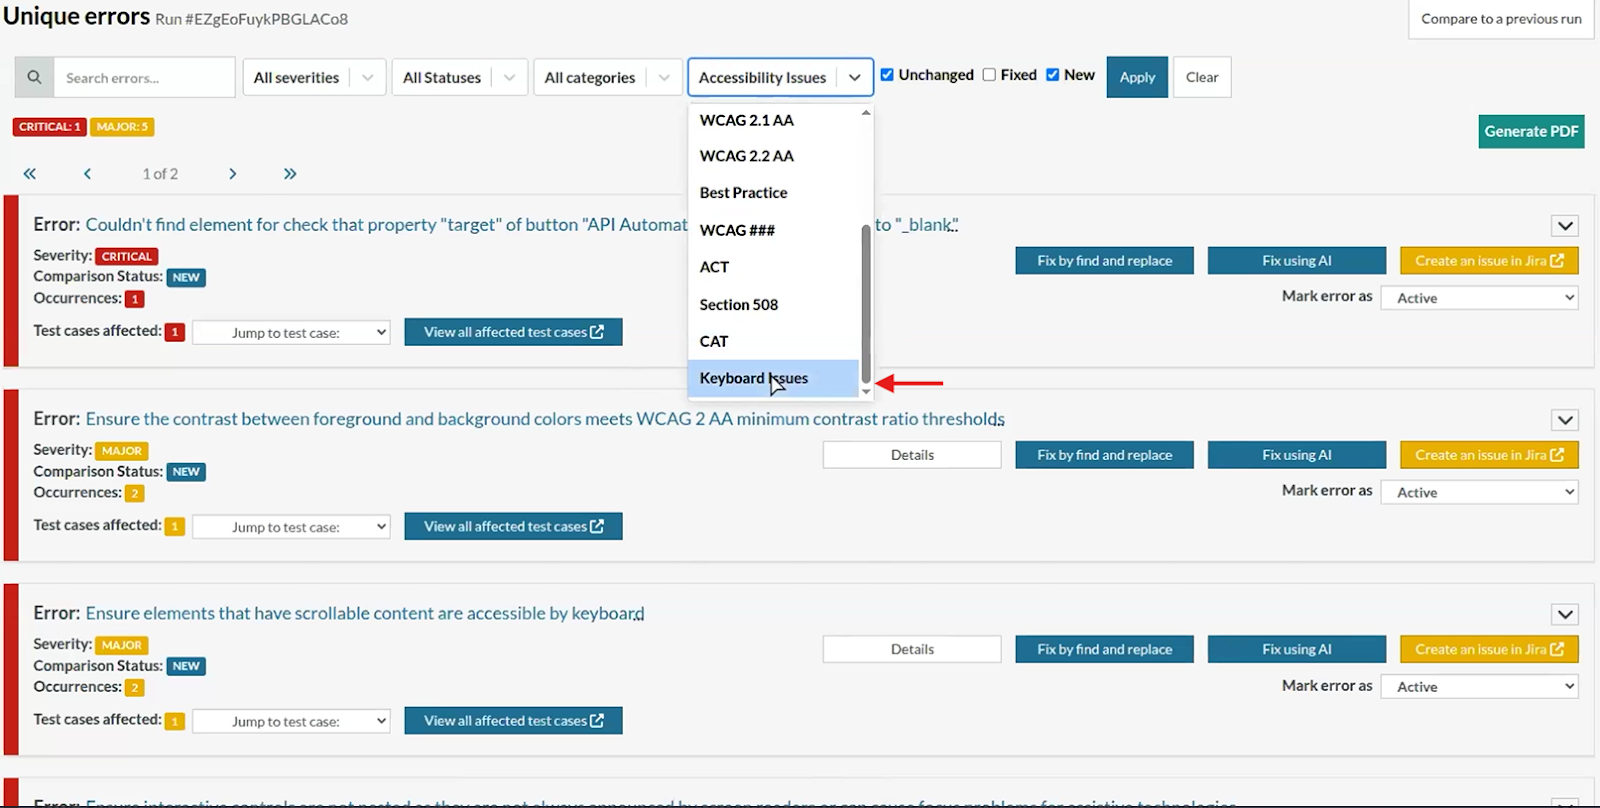Expand the contrast error details chevron

[1565, 420]
